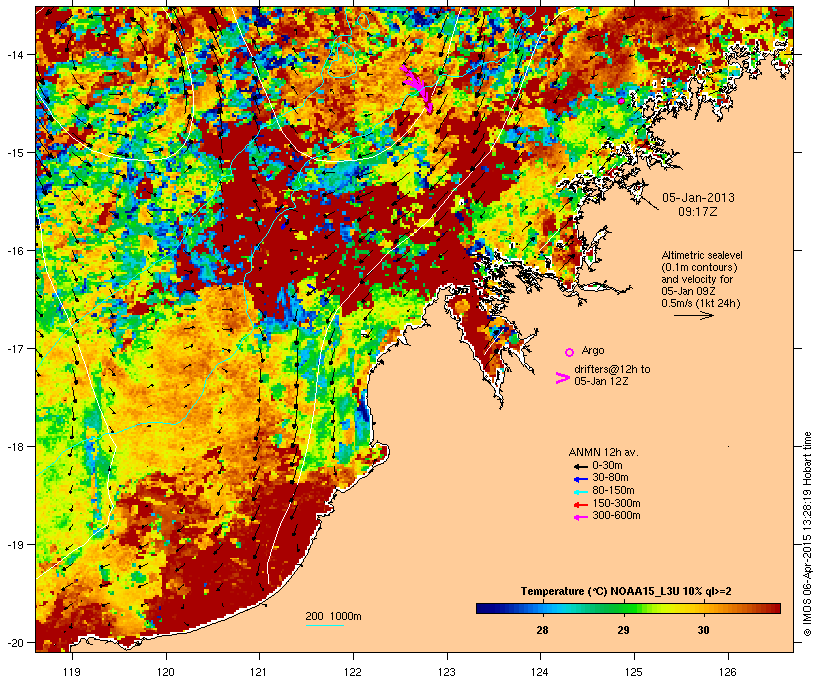Click the '150-300m' depth label
This screenshot has height=680, width=820.
coord(616,504)
